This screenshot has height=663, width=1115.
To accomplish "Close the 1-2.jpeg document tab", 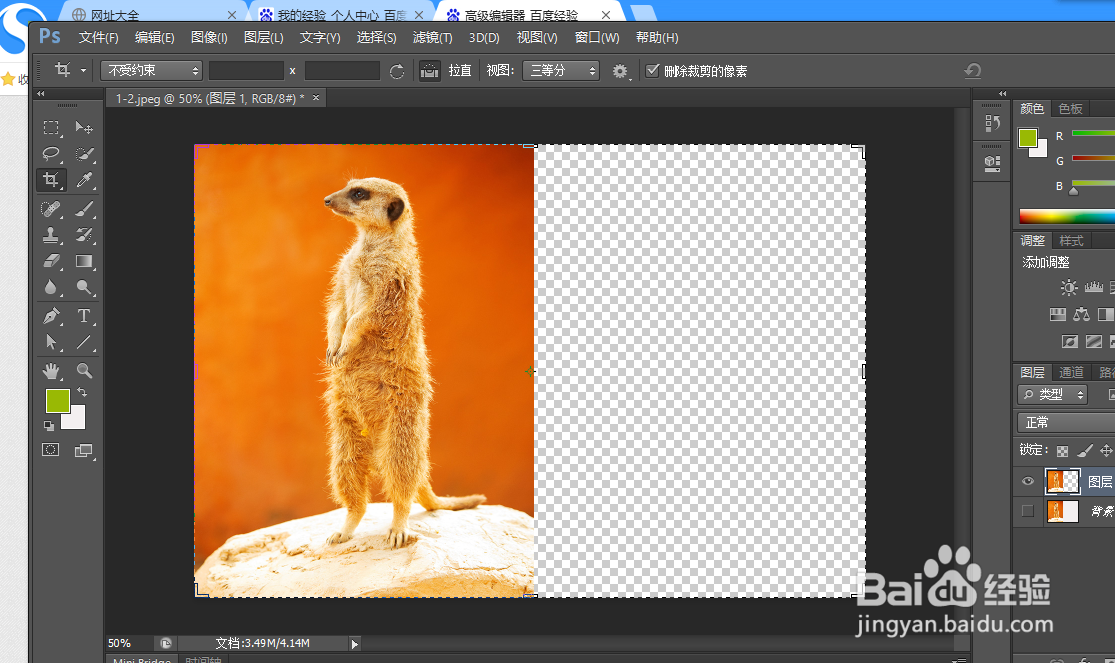I will (316, 98).
